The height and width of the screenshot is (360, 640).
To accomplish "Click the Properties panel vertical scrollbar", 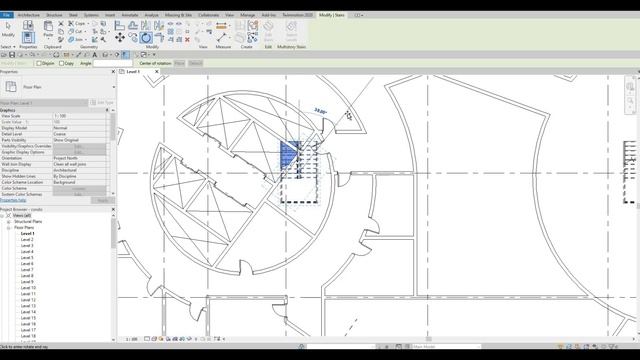I will (113, 127).
